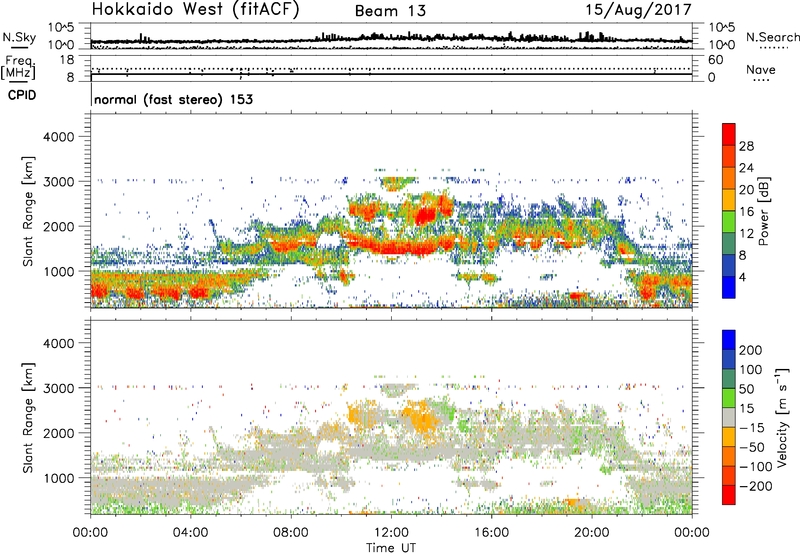Click "normal (fast stereo) 153" mode text

tap(173, 99)
